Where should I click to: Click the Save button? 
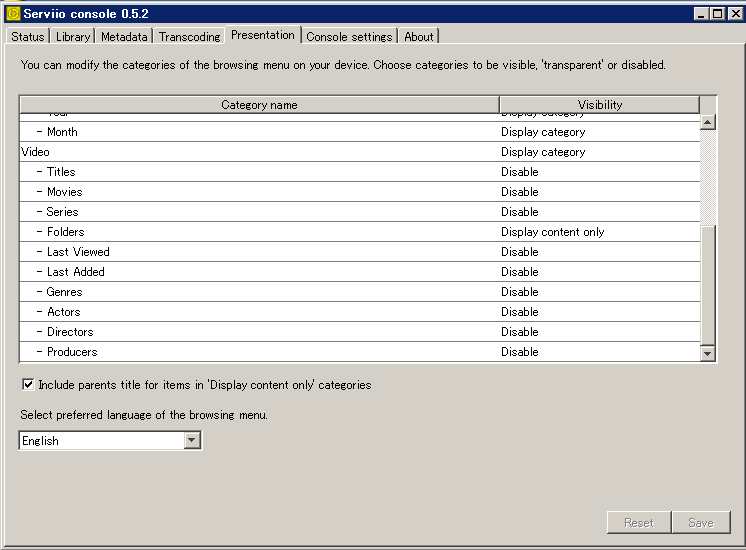(x=701, y=523)
